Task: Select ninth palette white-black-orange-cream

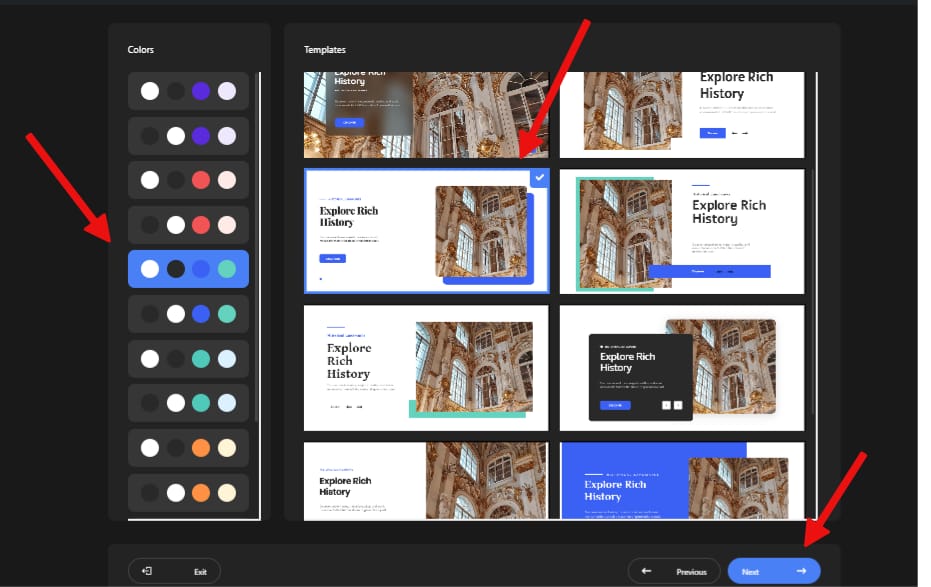Action: click(x=188, y=448)
